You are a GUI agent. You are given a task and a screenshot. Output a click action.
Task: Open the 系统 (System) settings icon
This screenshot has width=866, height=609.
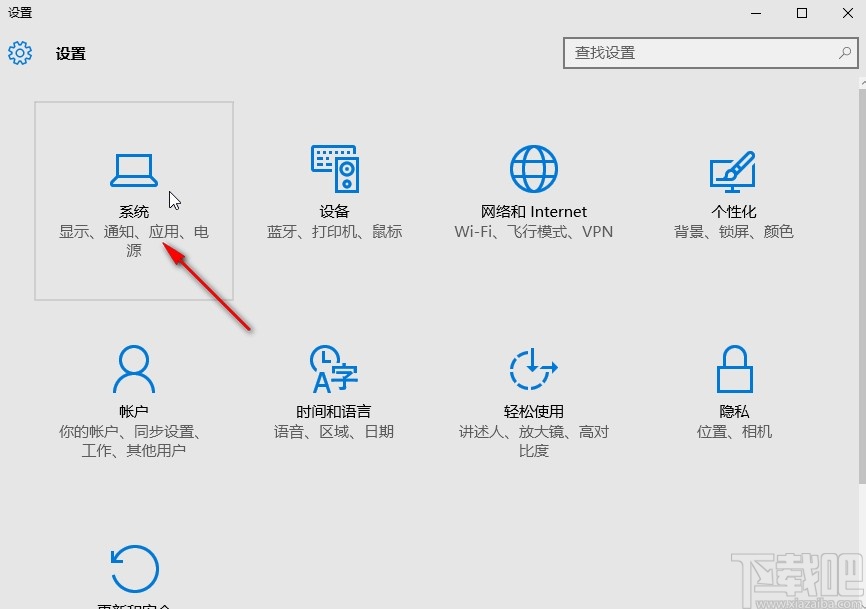pyautogui.click(x=134, y=168)
